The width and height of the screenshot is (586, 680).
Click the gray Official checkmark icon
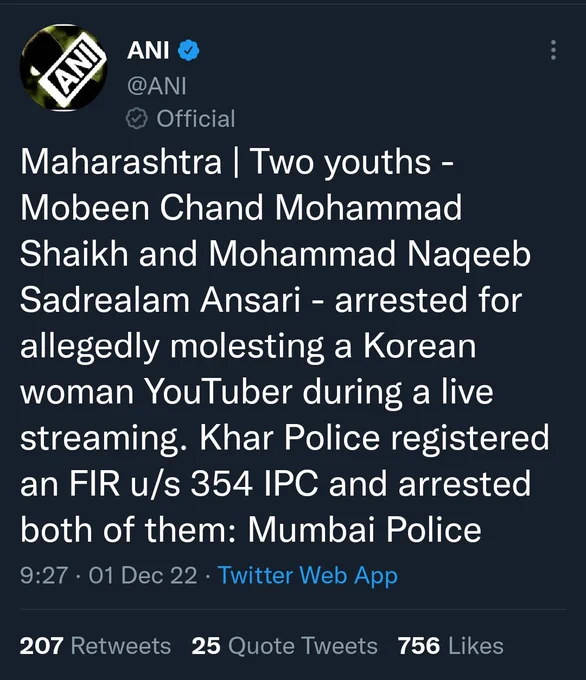(x=137, y=119)
